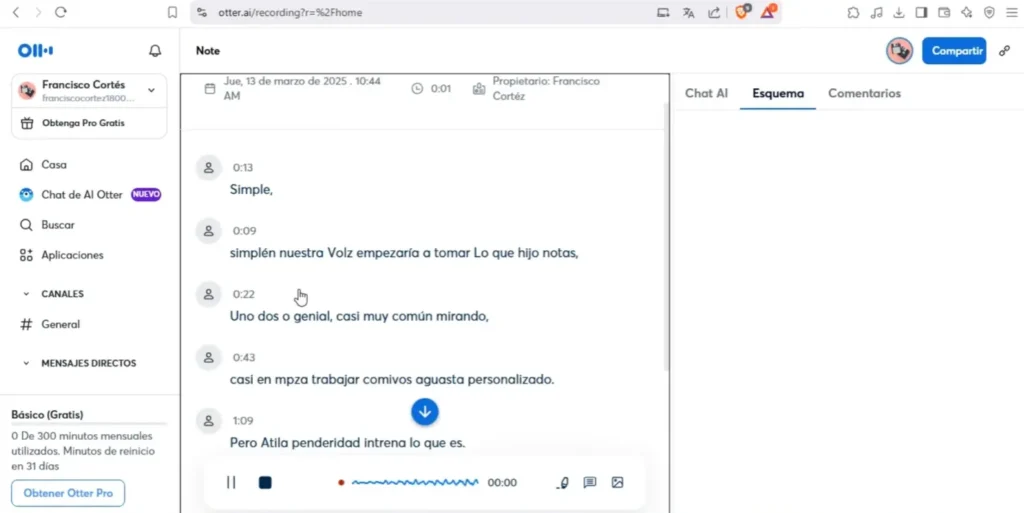Open the browser hamburger menu
The height and width of the screenshot is (513, 1024).
[x=1012, y=12]
